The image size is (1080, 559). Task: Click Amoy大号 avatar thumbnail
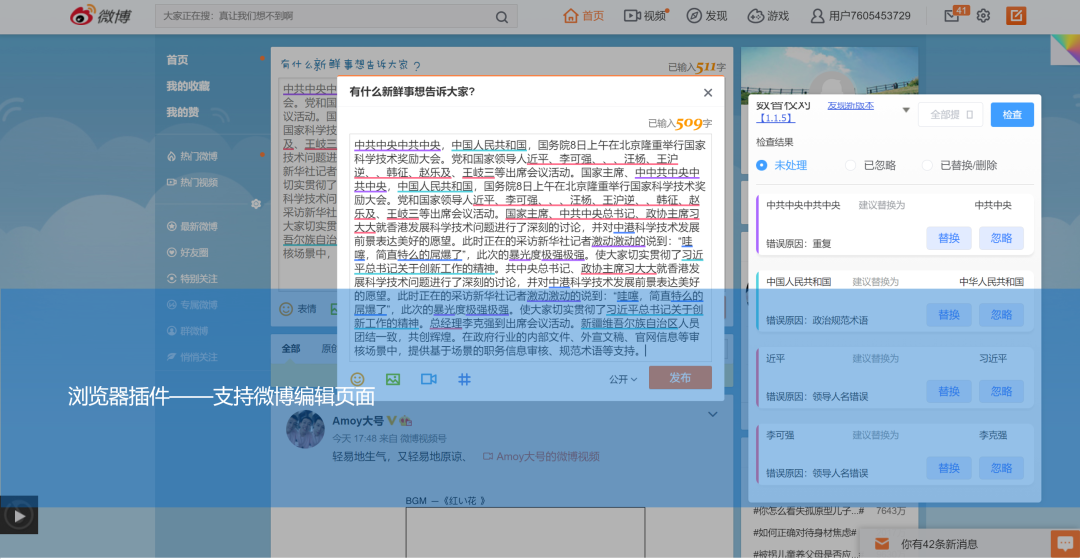pyautogui.click(x=305, y=430)
